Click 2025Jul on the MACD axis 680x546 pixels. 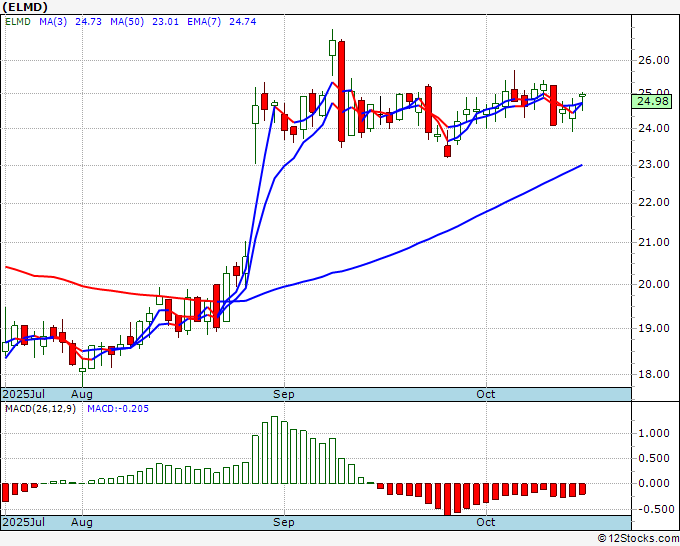click(24, 522)
